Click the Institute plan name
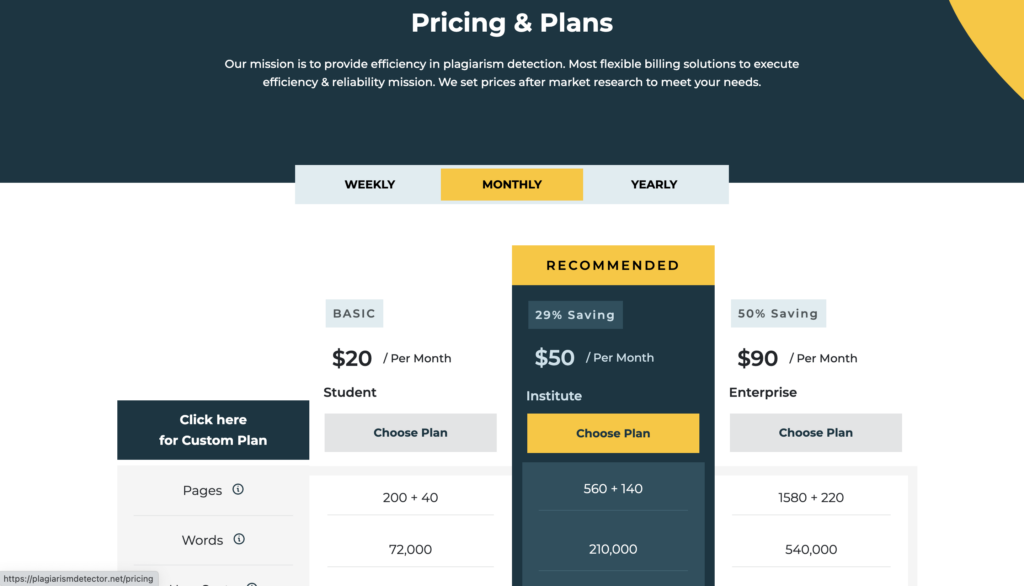 pos(554,395)
